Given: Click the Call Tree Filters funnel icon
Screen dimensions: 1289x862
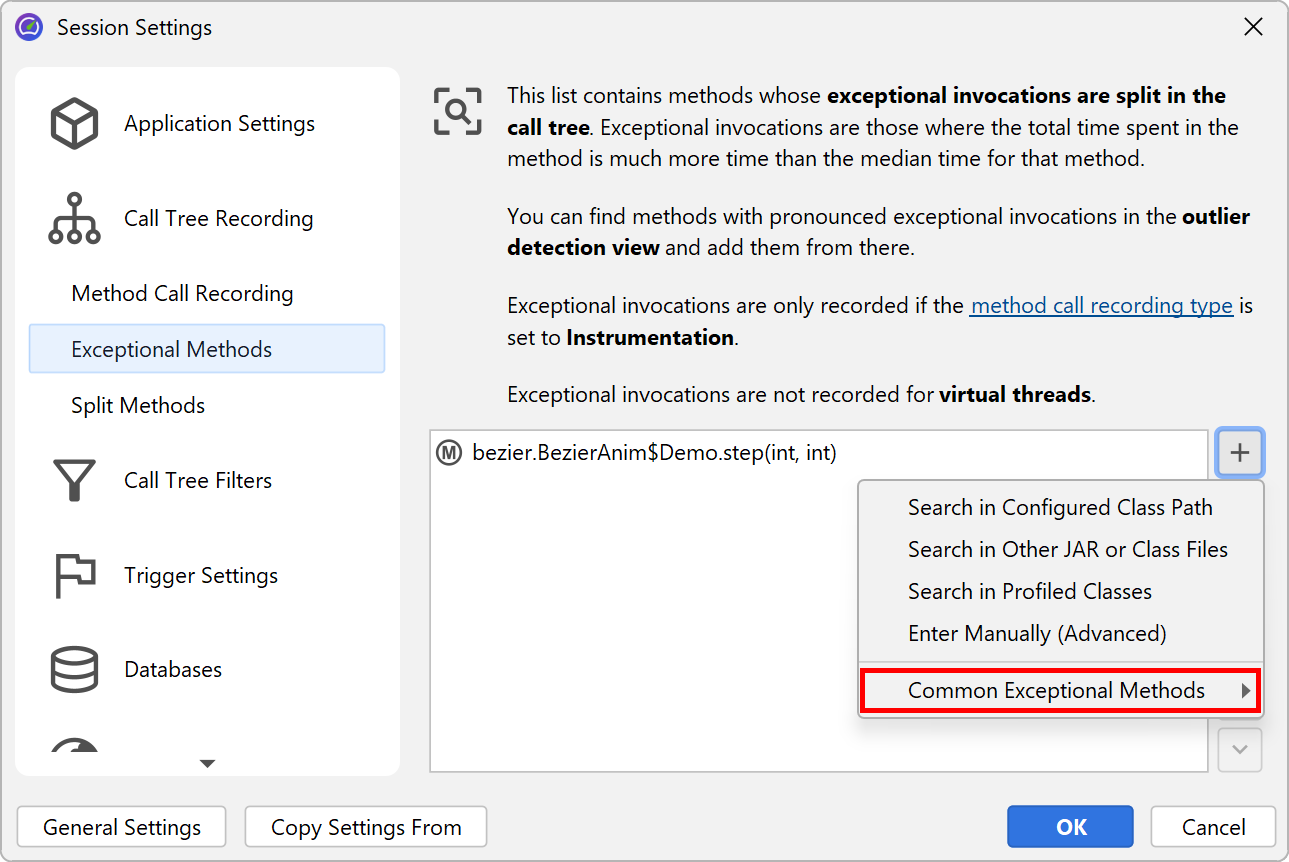Looking at the screenshot, I should click(74, 481).
